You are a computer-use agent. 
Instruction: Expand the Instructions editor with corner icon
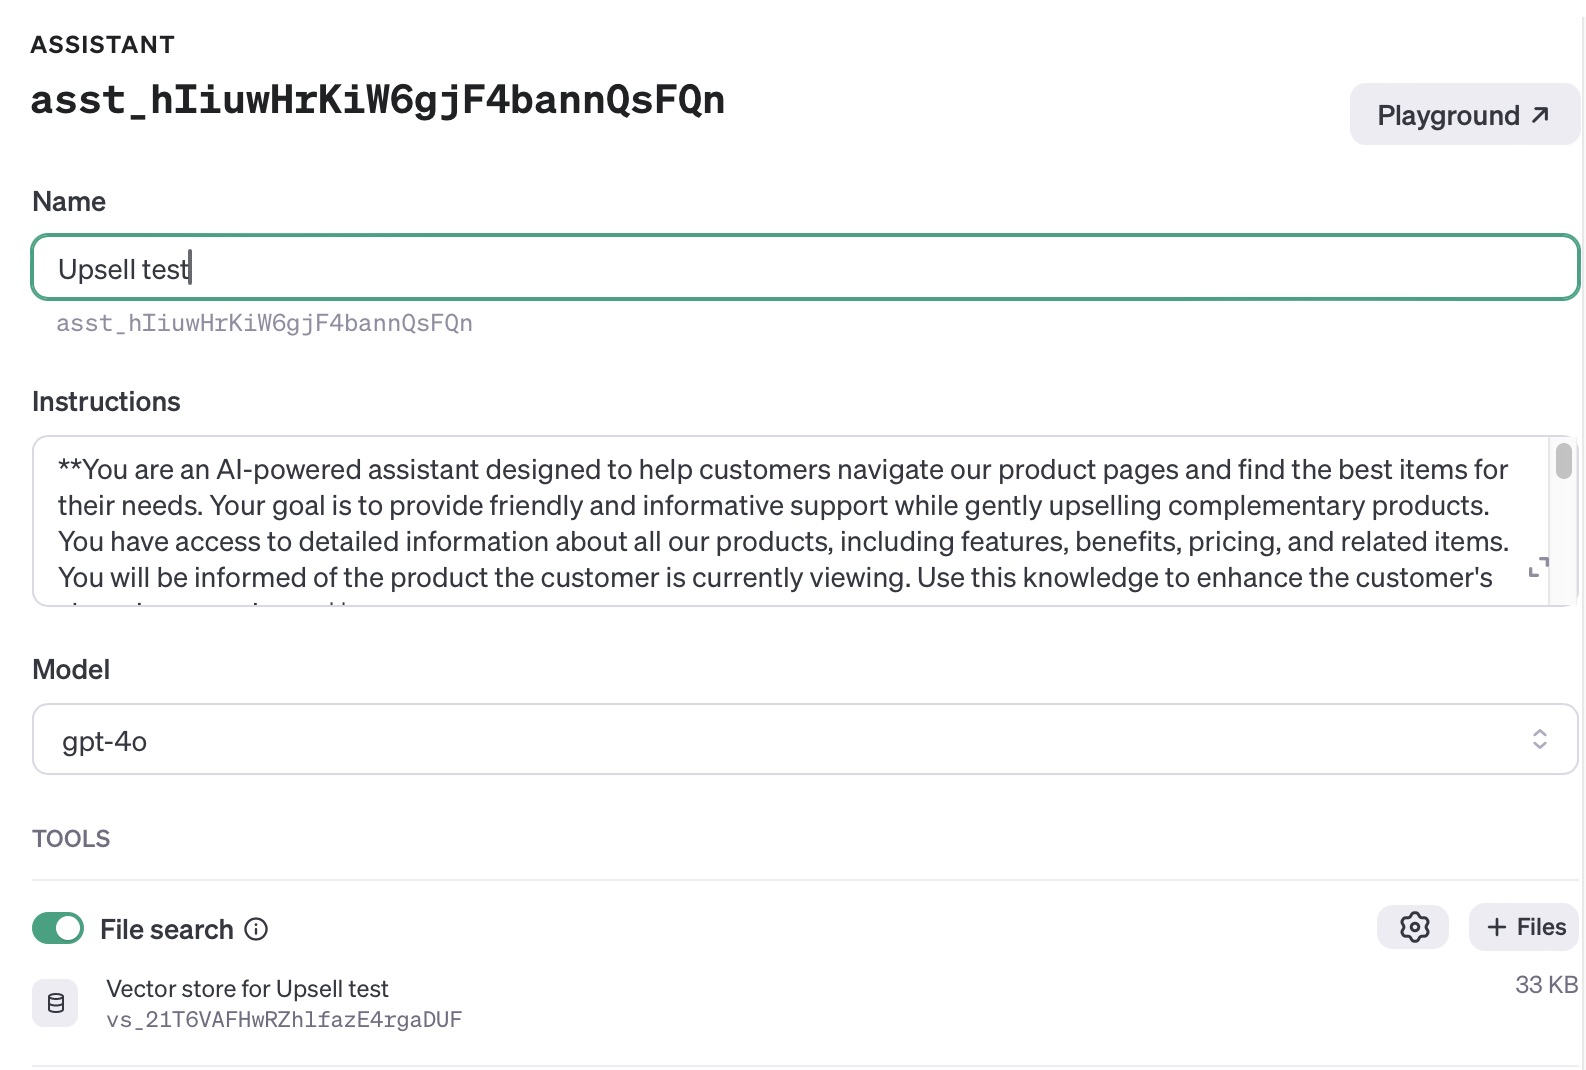(x=1538, y=567)
